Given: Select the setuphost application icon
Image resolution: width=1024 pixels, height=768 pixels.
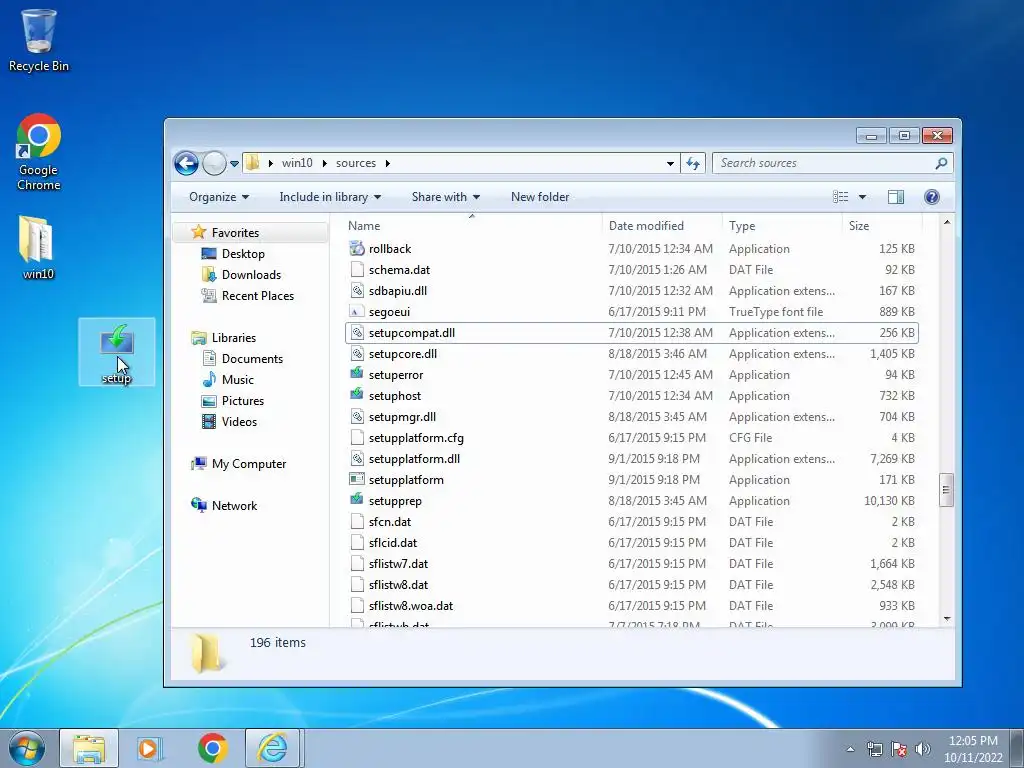Looking at the screenshot, I should (357, 395).
